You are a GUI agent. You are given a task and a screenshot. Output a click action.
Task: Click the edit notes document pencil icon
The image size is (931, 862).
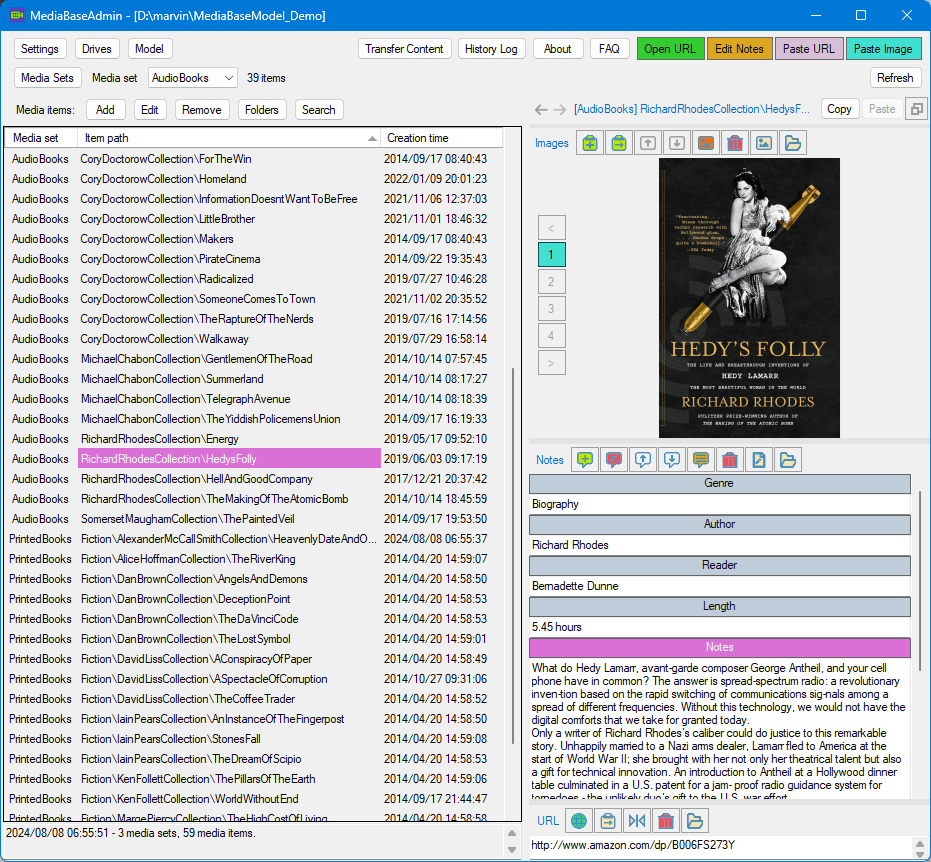coord(759,459)
